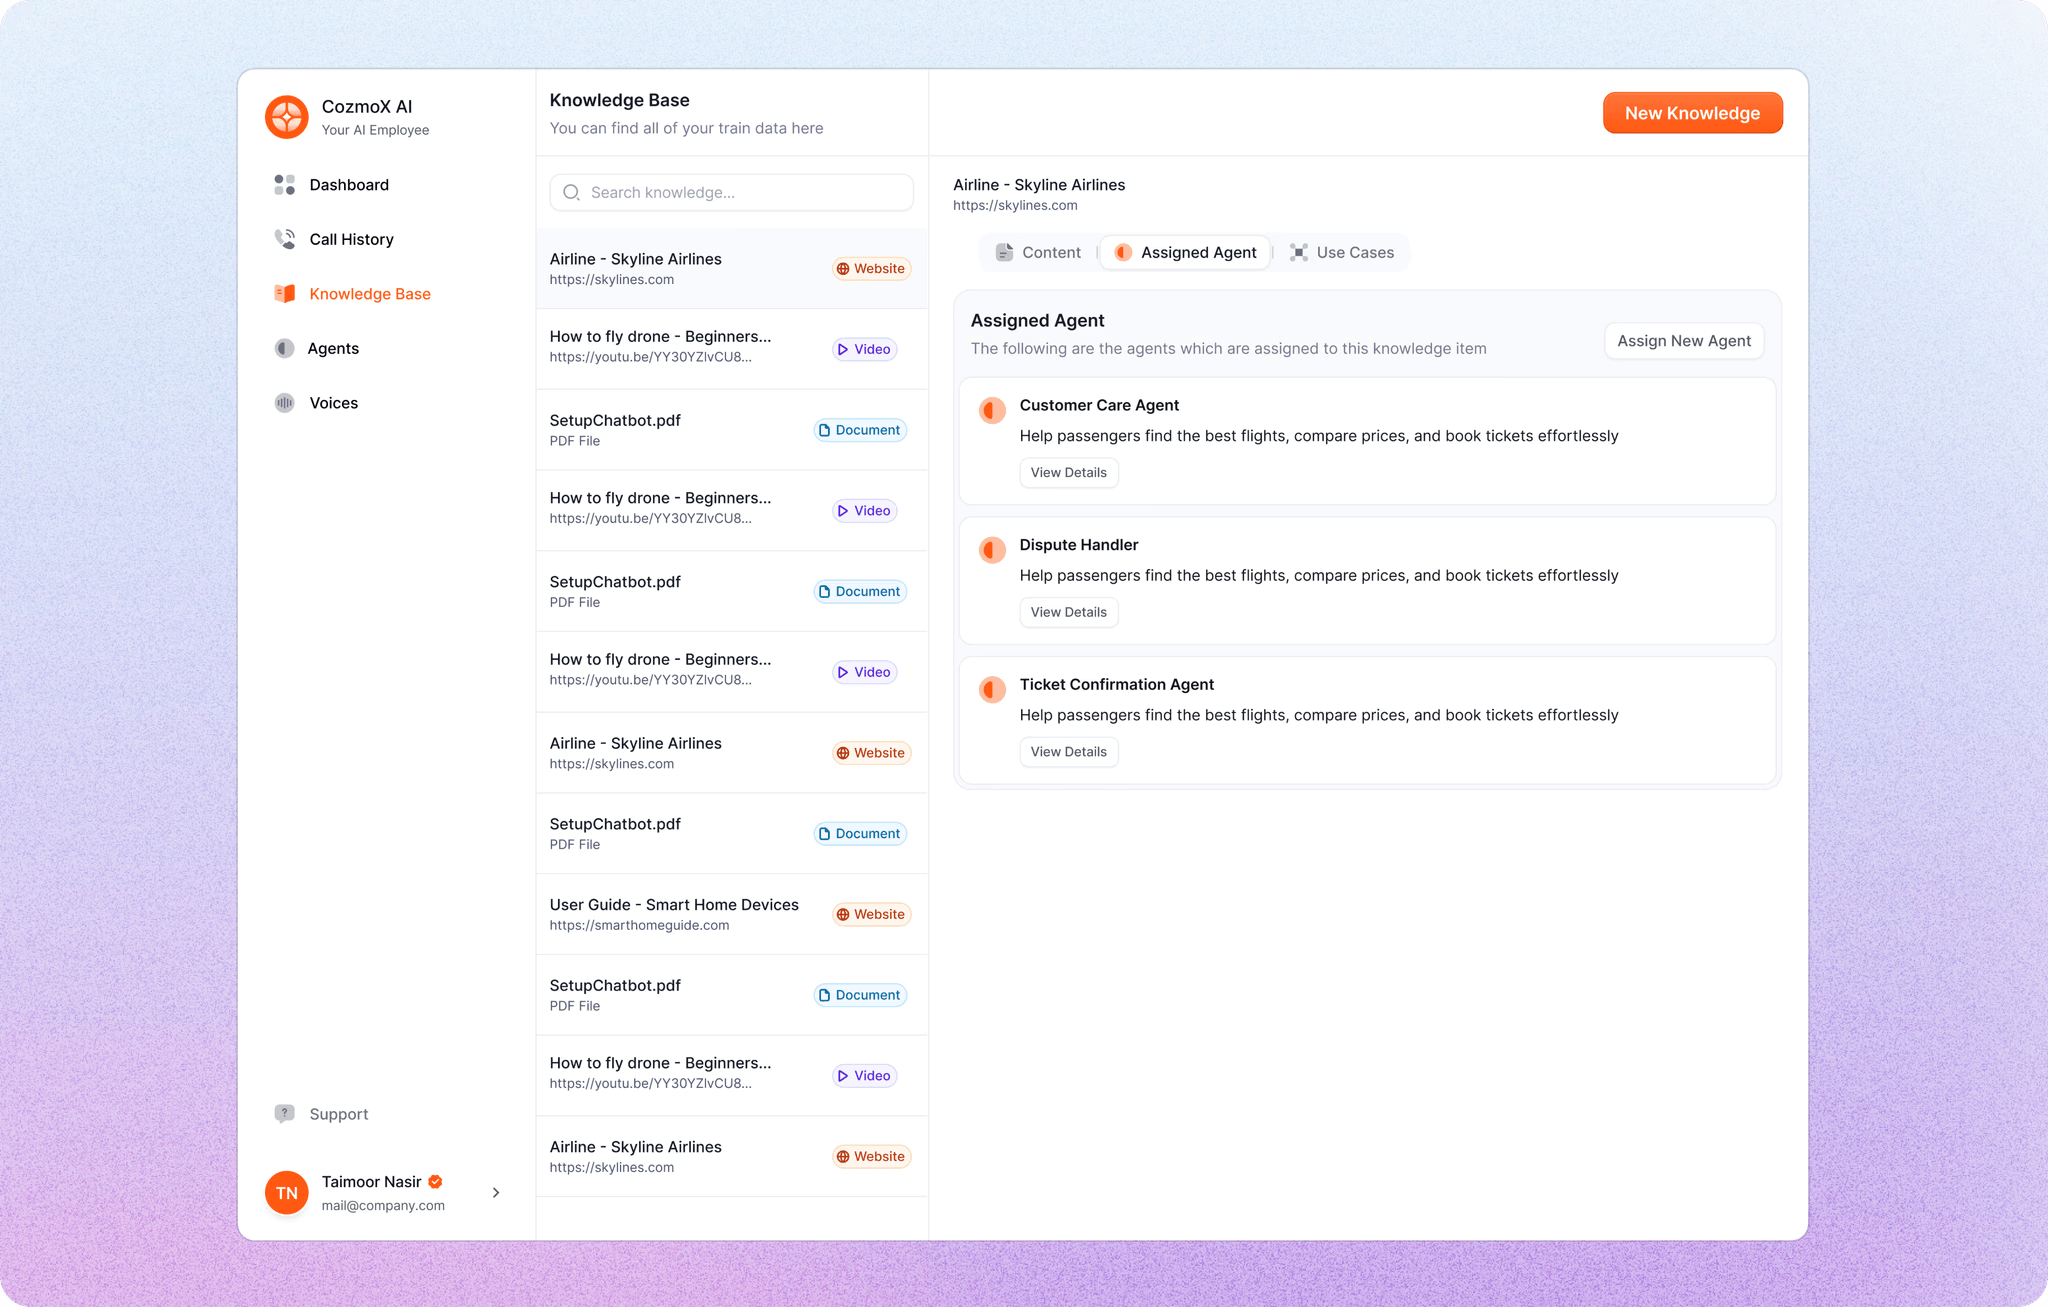
Task: Click the TN avatar circle
Action: [x=286, y=1192]
